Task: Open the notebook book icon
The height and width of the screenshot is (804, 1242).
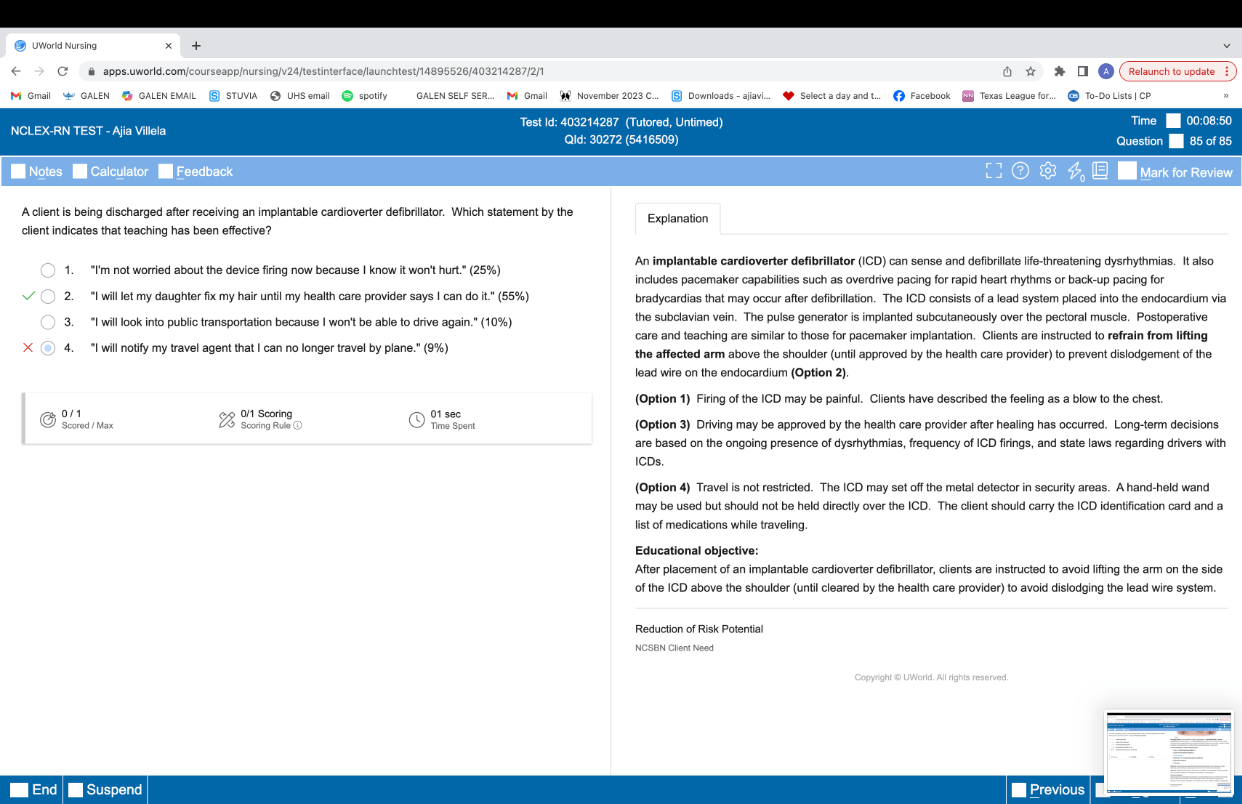Action: pos(1100,171)
